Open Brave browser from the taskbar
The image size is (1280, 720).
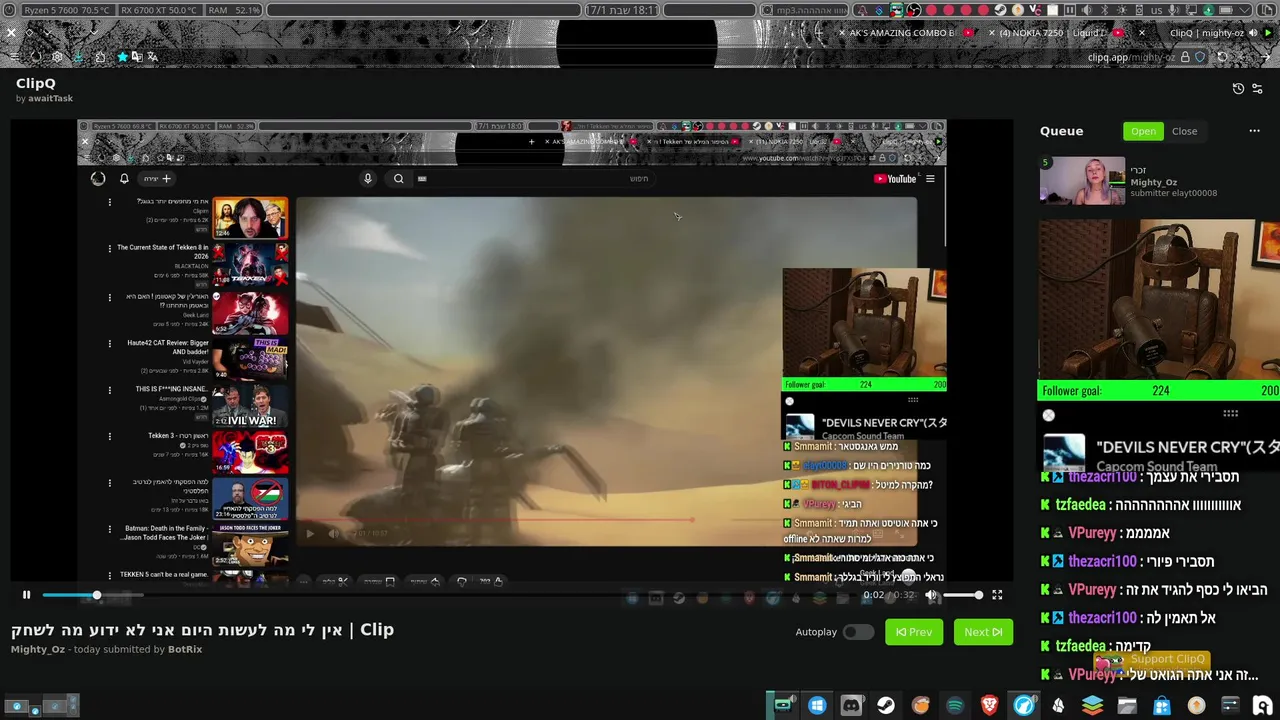pos(989,705)
